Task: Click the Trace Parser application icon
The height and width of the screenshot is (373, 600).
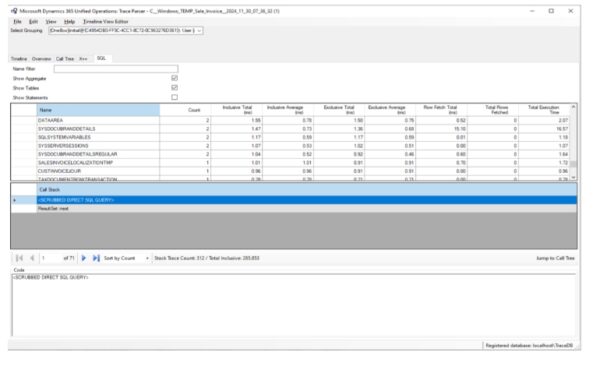Action: (x=15, y=11)
